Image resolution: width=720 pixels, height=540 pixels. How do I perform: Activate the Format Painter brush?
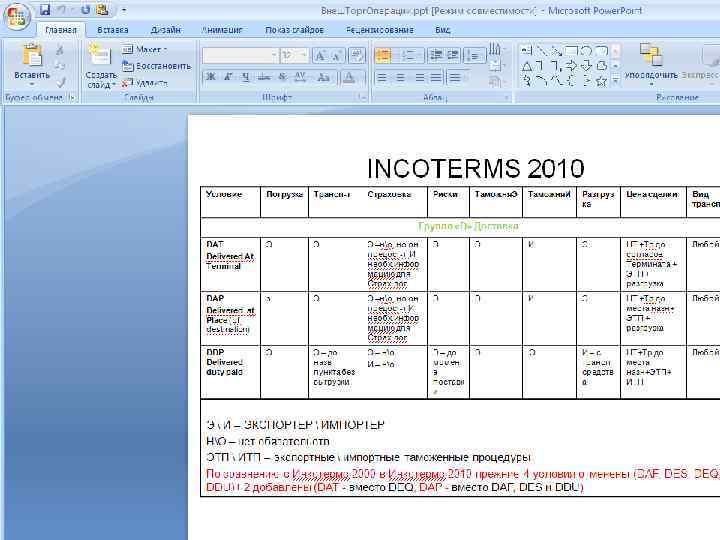60,83
